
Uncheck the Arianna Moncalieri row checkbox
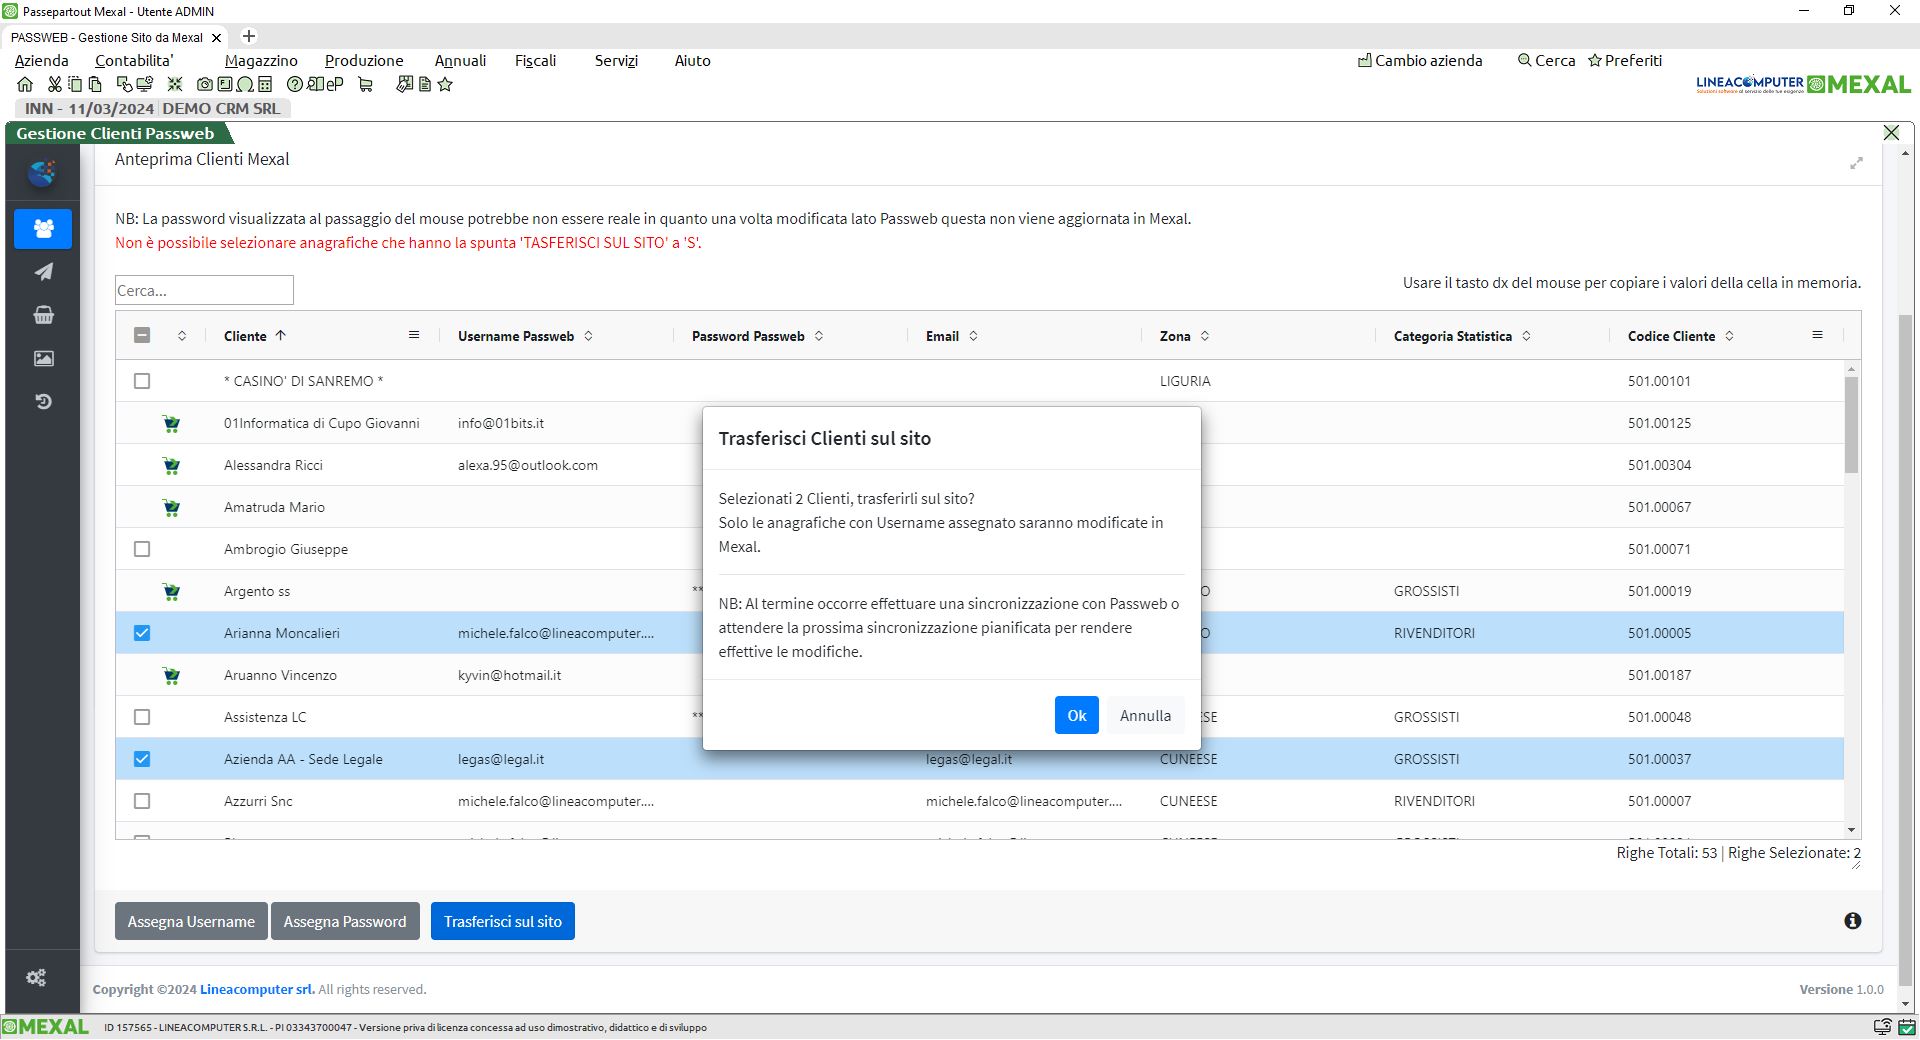coord(142,633)
